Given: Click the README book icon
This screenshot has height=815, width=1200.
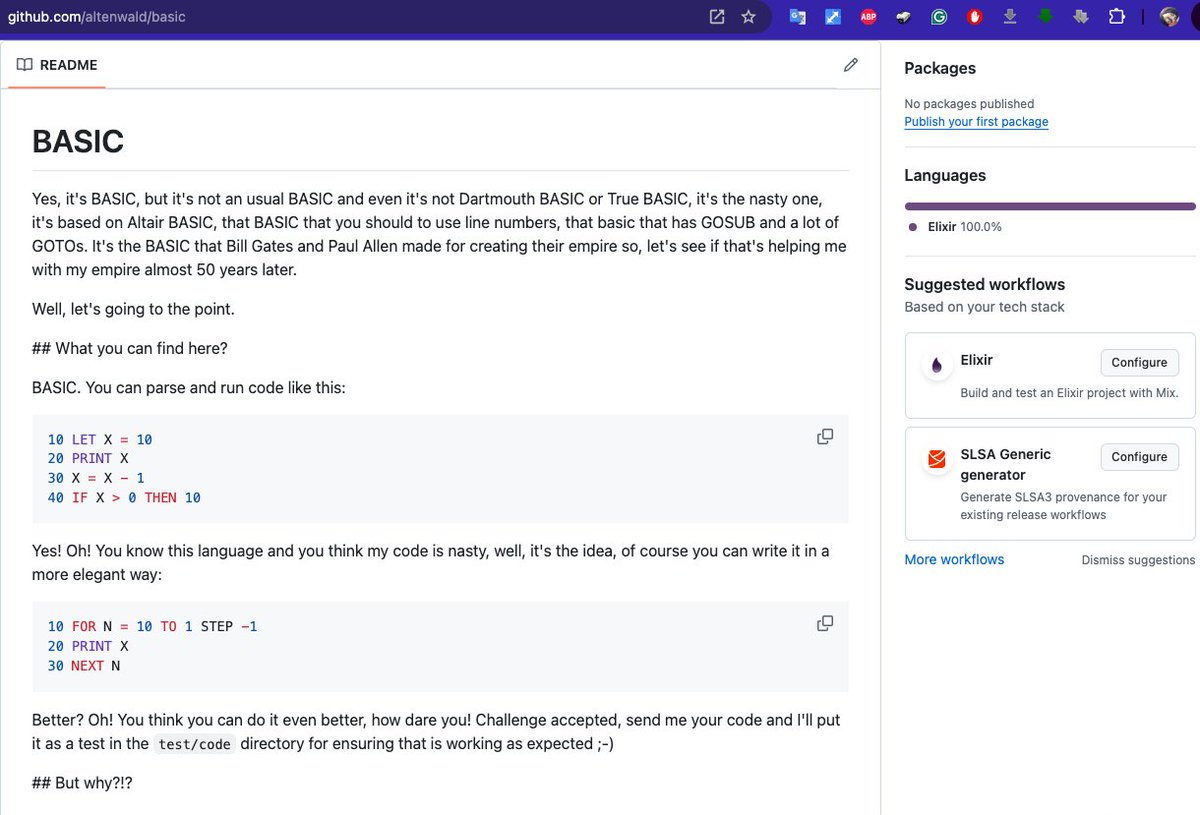Looking at the screenshot, I should [25, 65].
